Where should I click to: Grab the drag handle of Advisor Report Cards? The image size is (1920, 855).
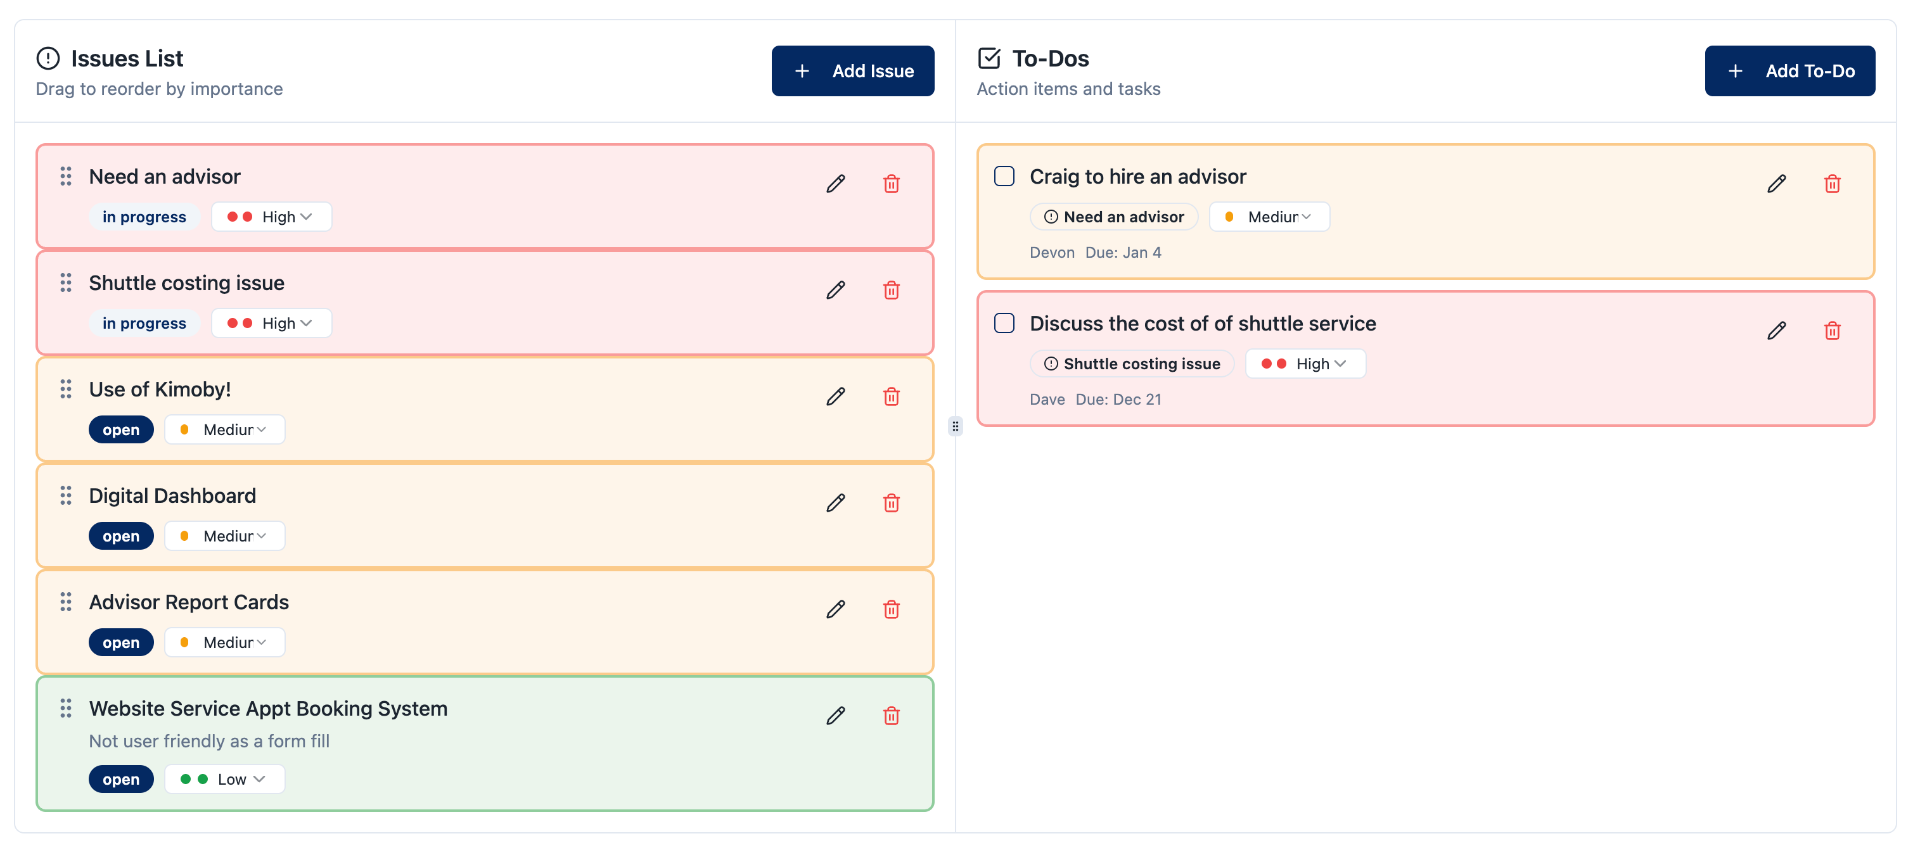(66, 602)
